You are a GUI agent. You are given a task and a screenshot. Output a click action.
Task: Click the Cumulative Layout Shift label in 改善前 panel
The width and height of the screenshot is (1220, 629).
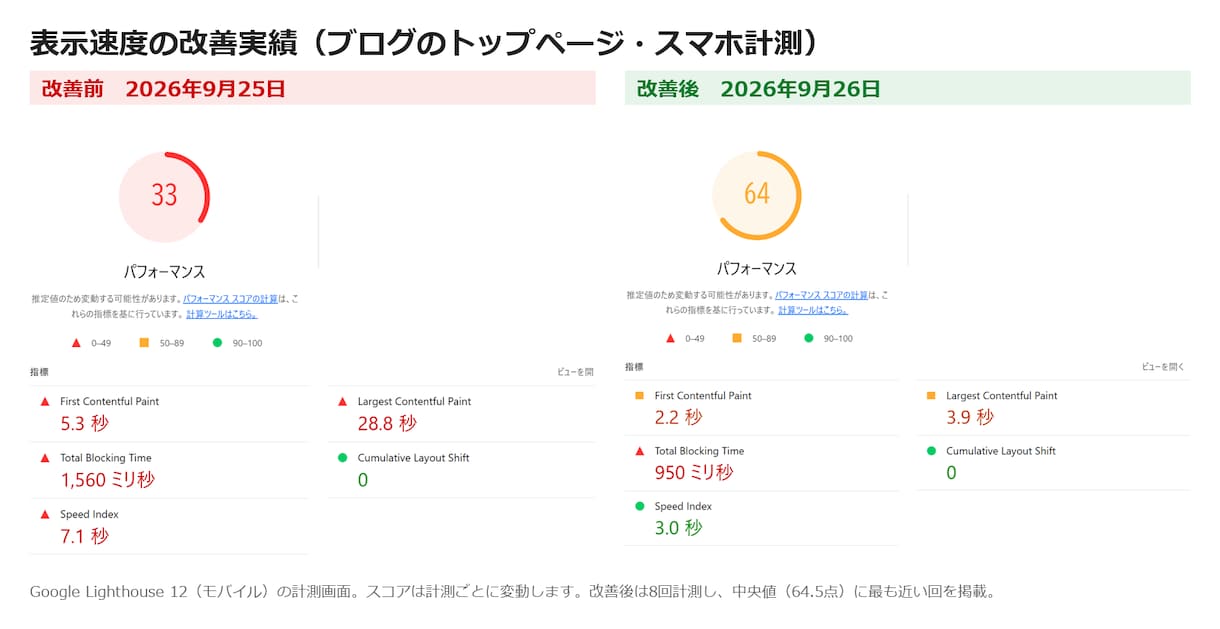coord(413,458)
